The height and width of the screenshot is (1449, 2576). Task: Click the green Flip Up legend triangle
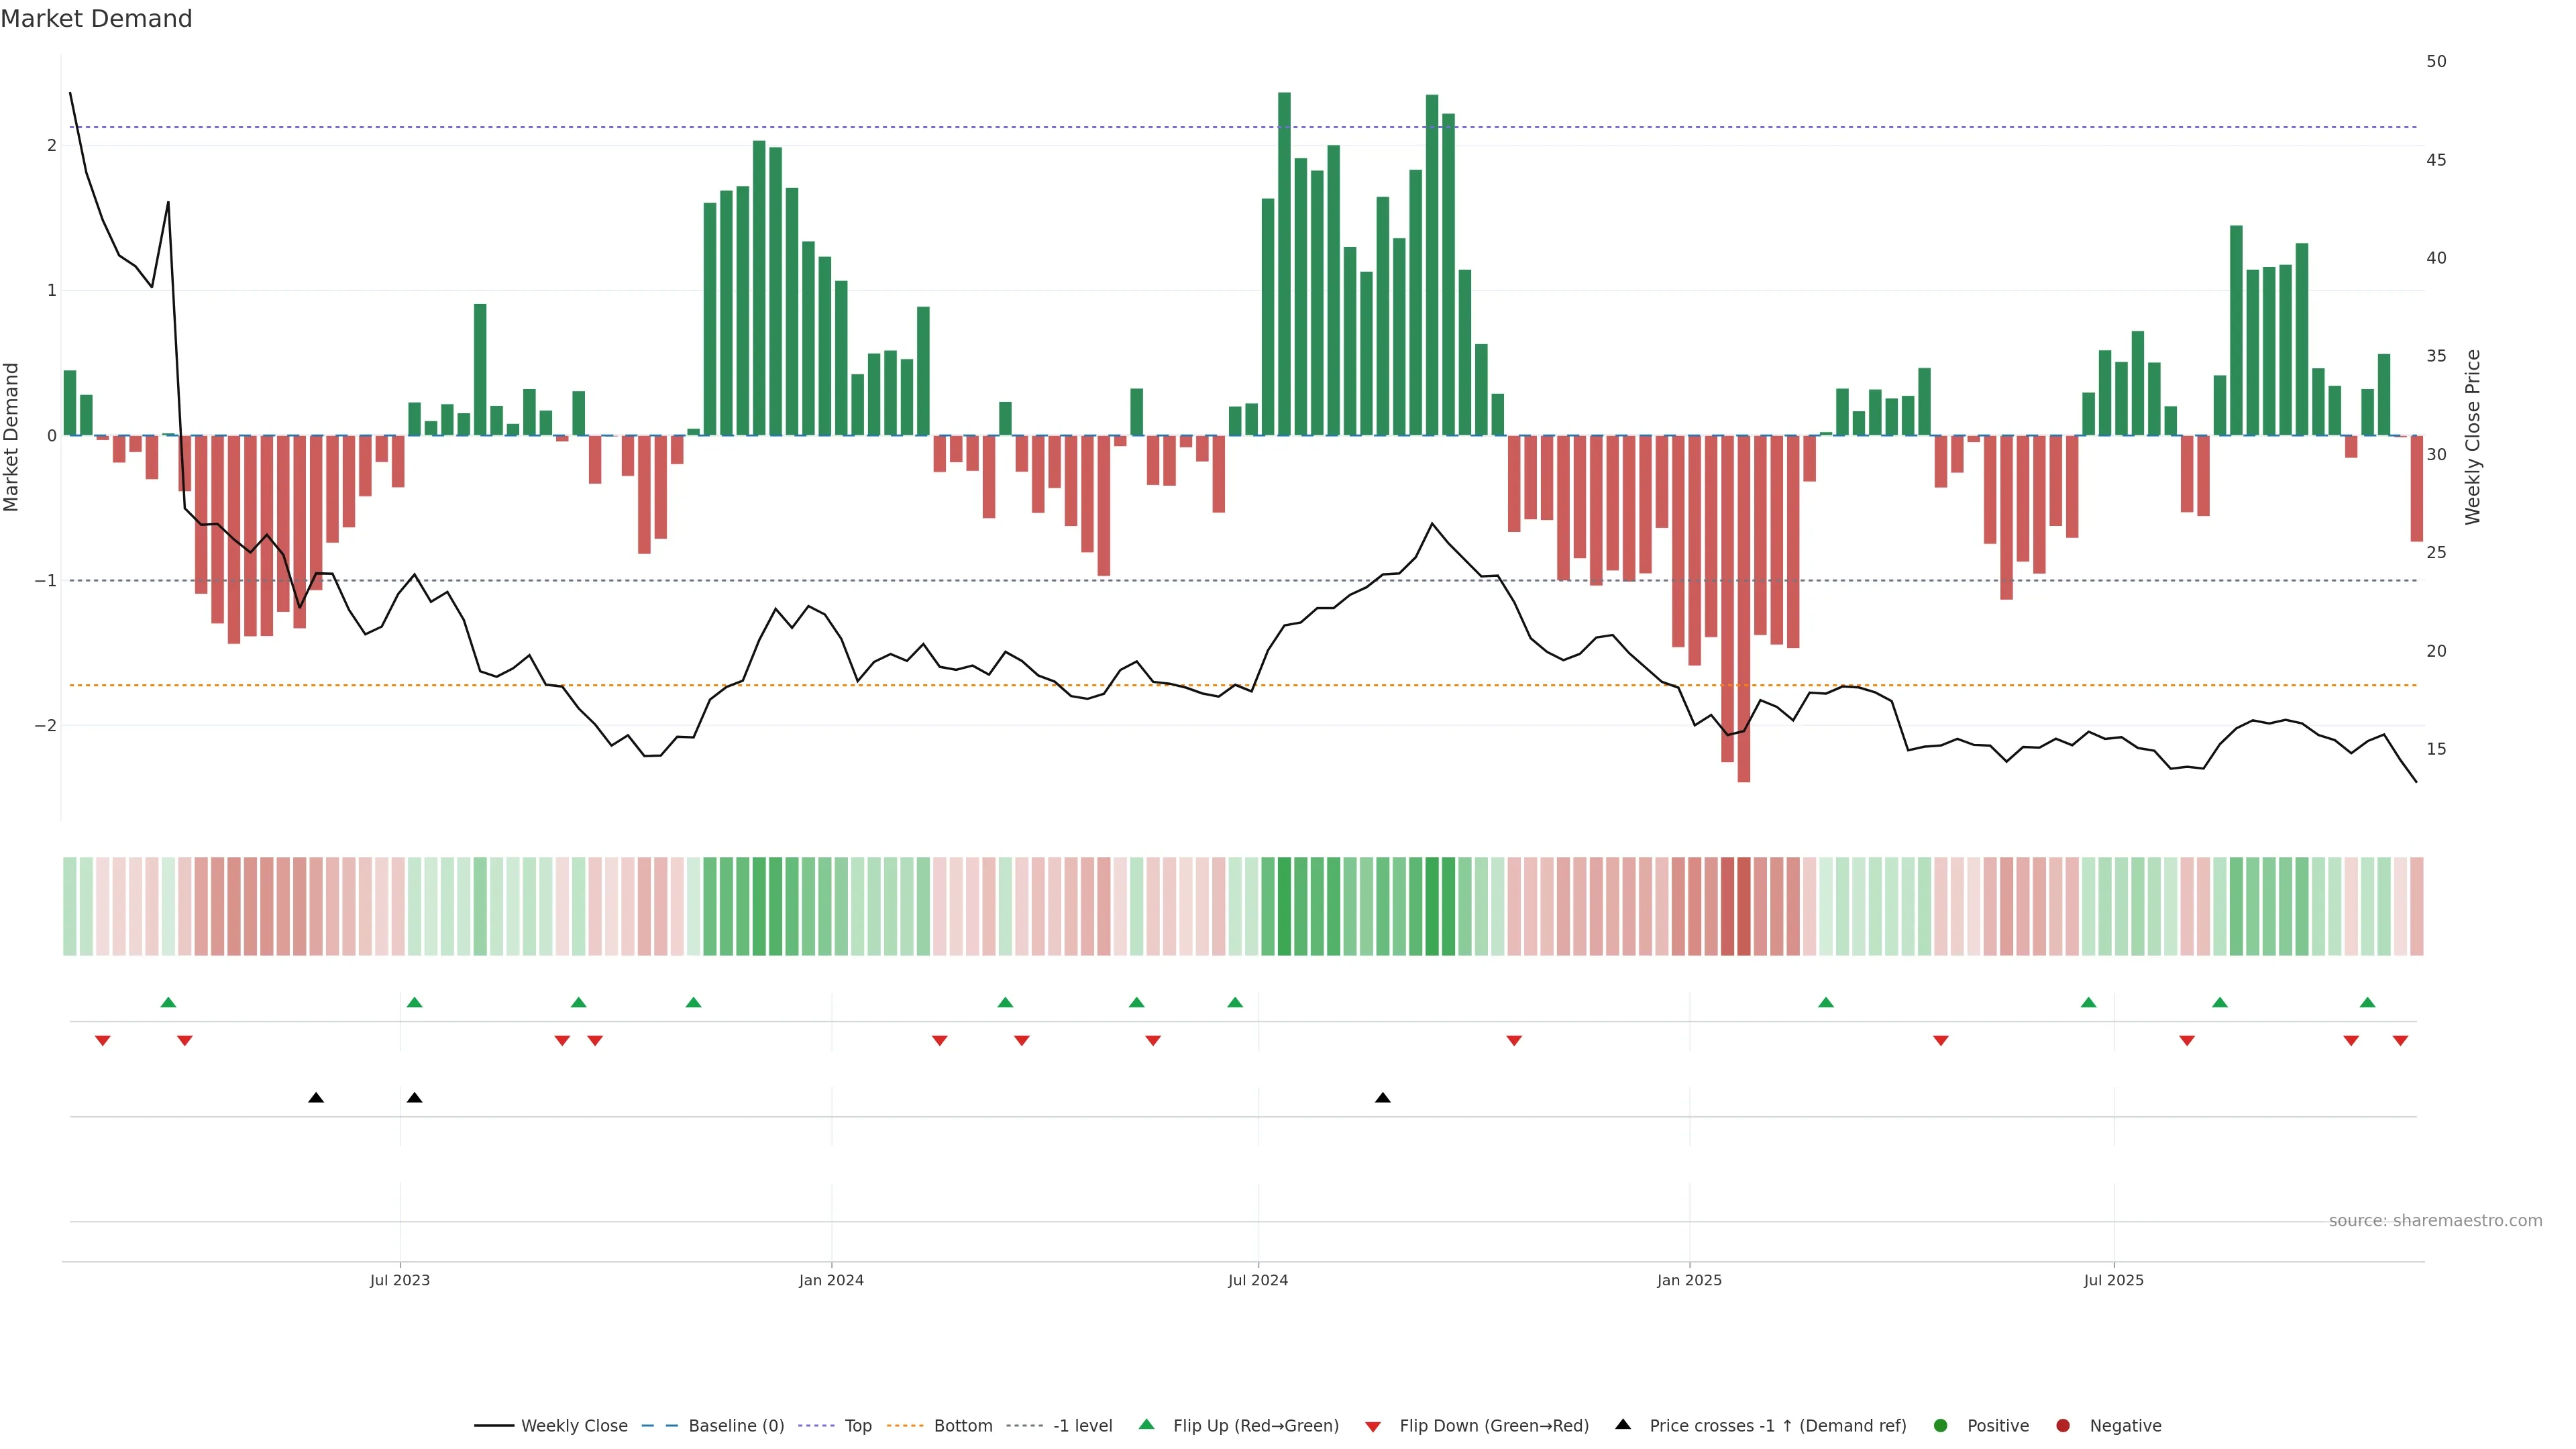coord(1146,1424)
